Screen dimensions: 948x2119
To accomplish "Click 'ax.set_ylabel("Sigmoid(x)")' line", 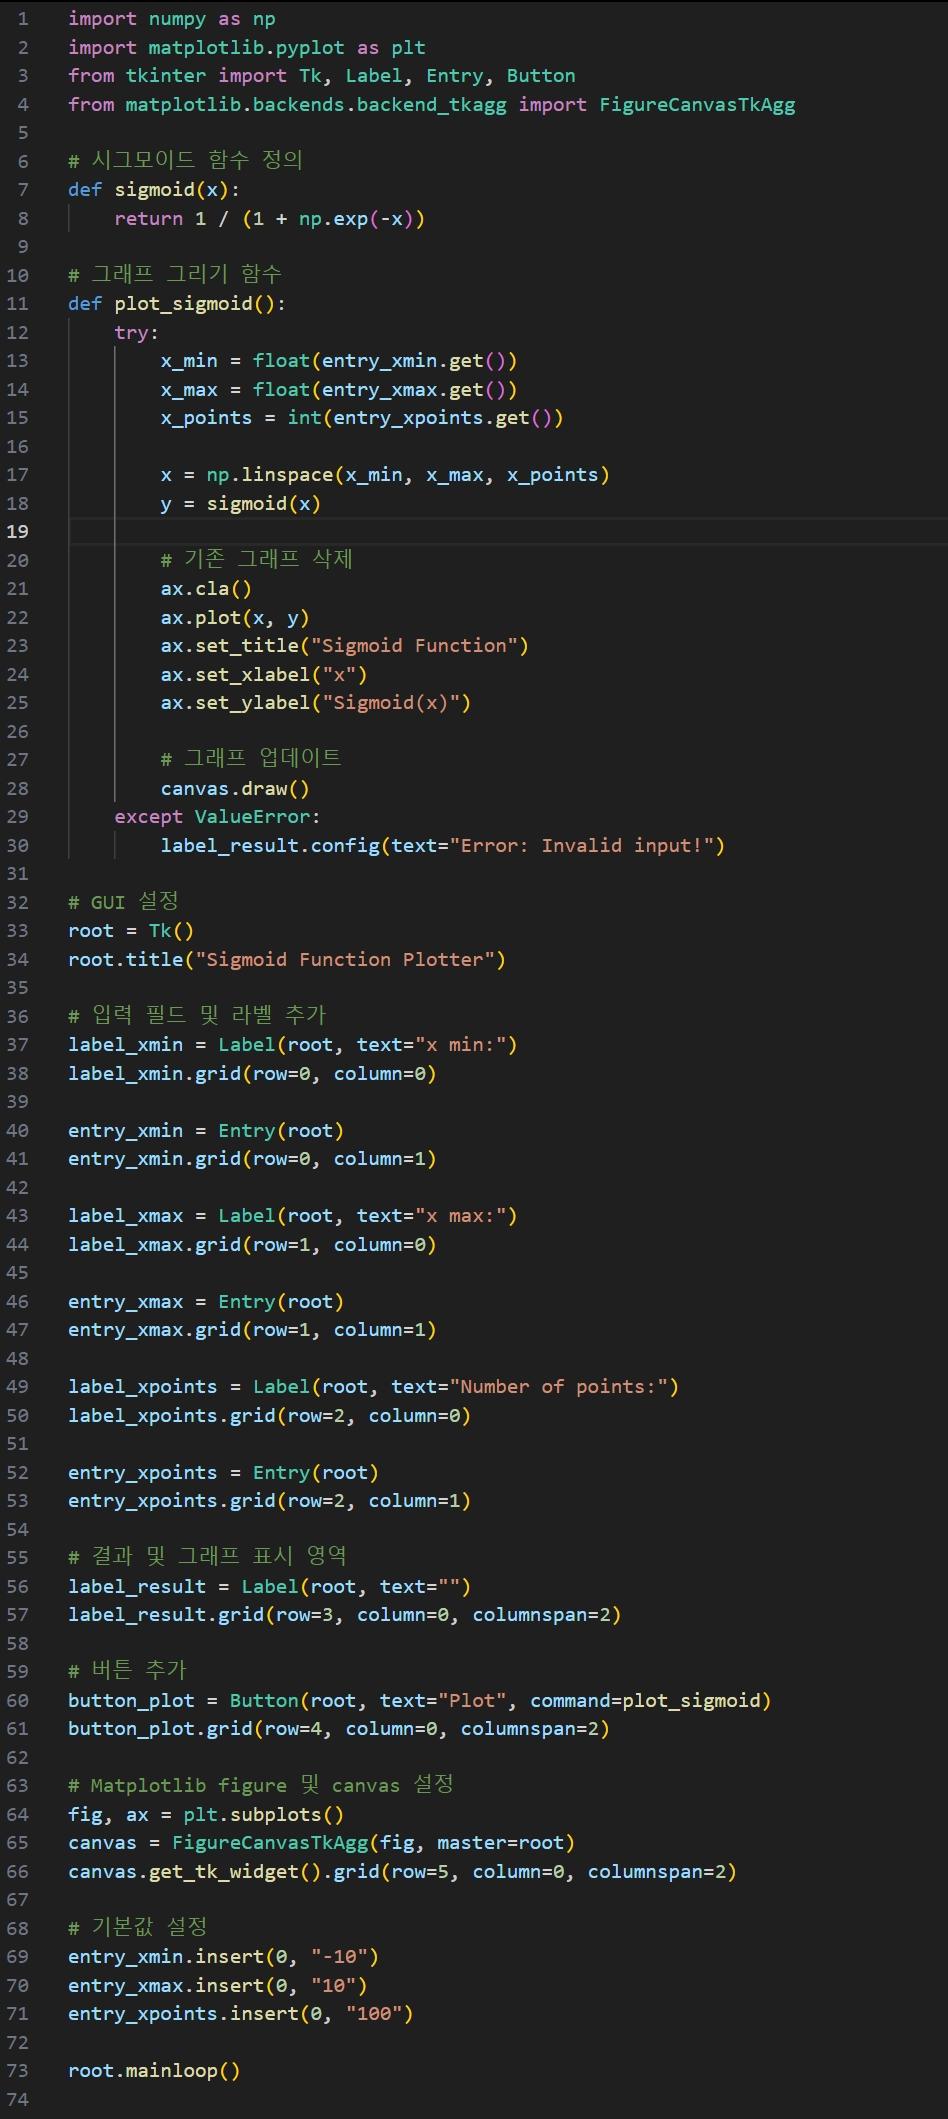I will coord(316,703).
